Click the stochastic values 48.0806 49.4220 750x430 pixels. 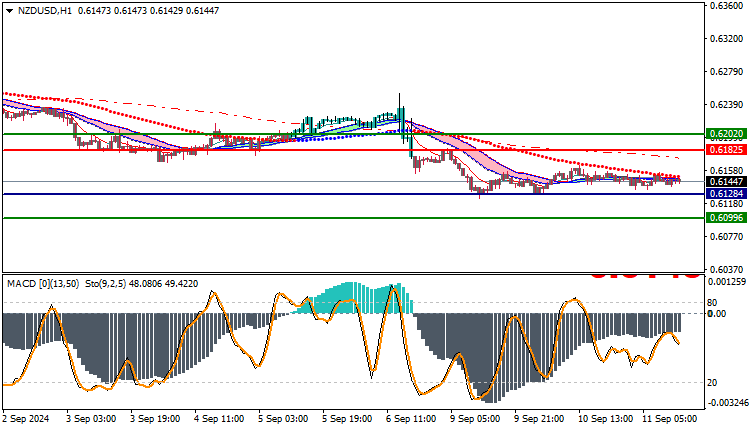point(164,284)
